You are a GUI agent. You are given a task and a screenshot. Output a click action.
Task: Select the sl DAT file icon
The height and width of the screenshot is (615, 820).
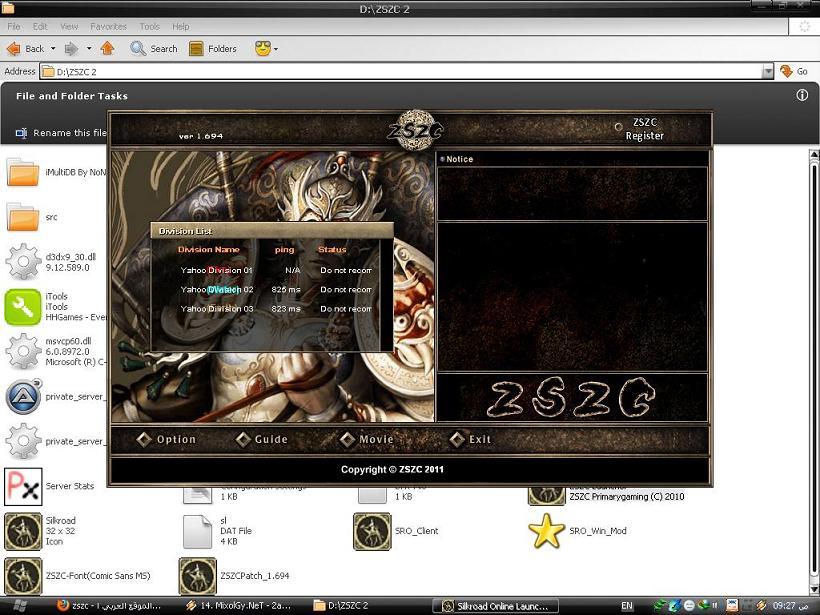click(x=197, y=531)
